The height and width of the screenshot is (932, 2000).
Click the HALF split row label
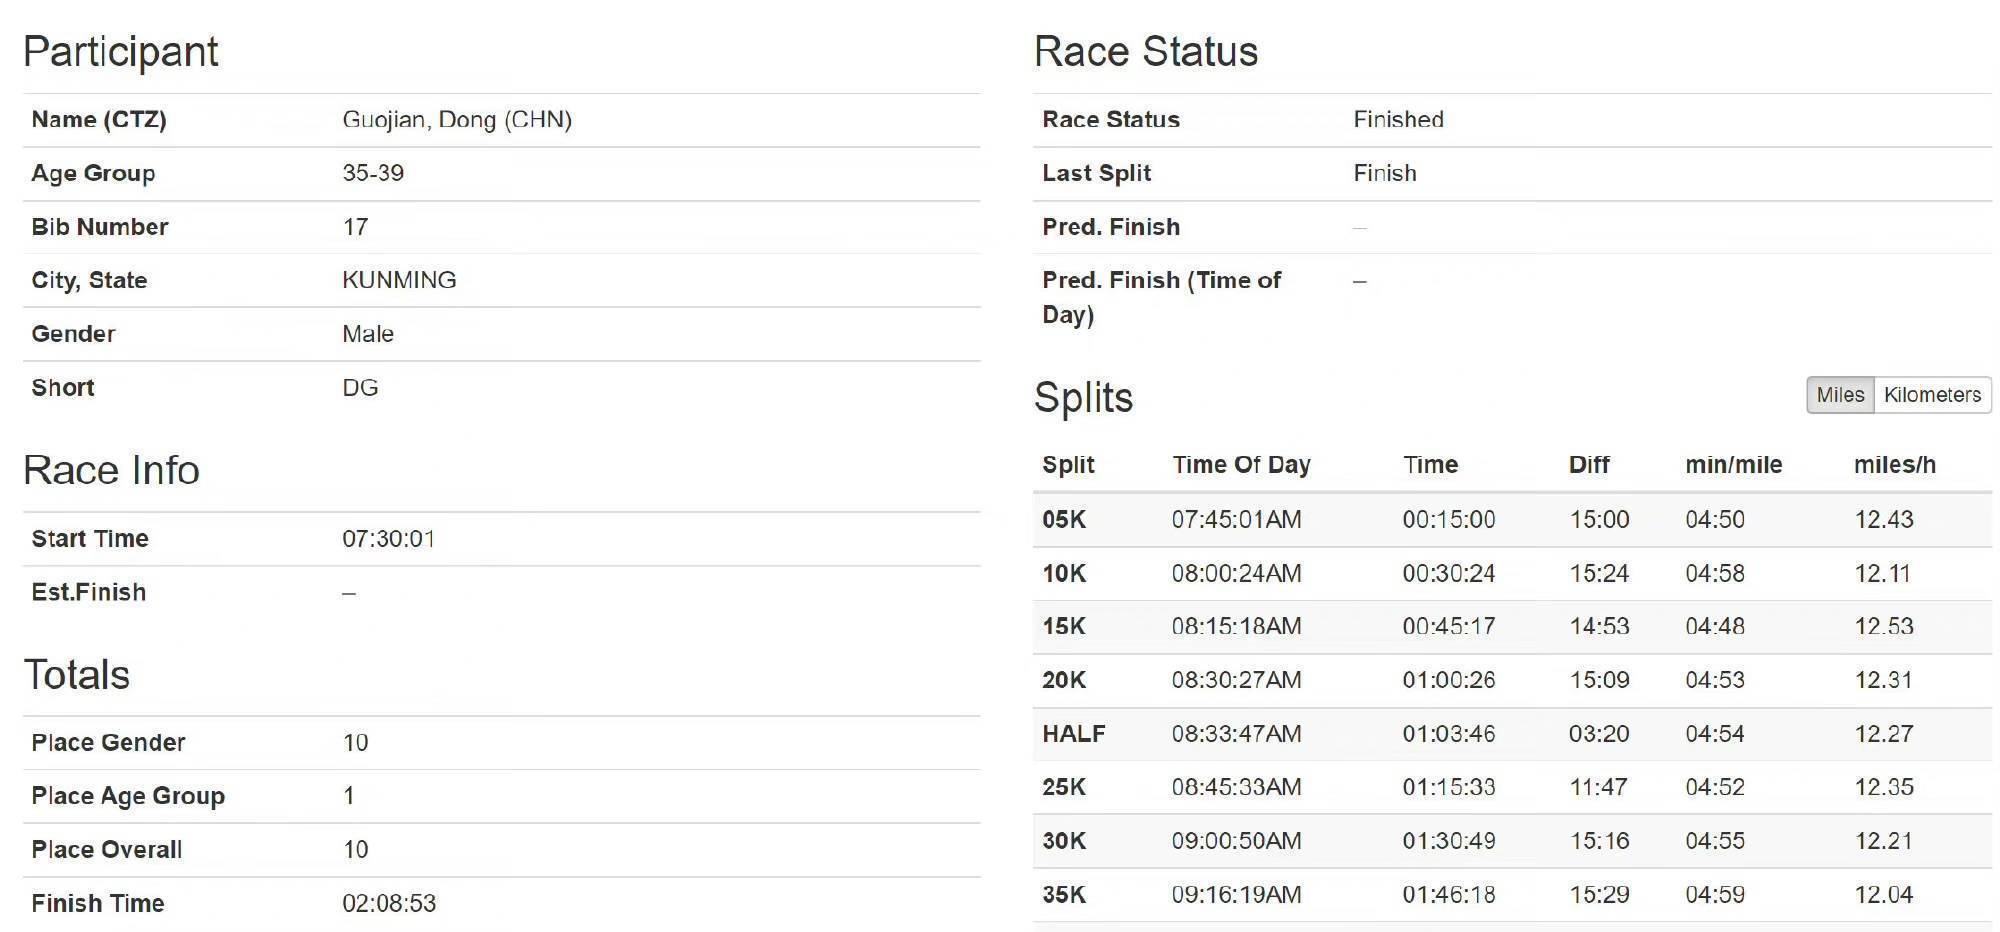(1073, 734)
